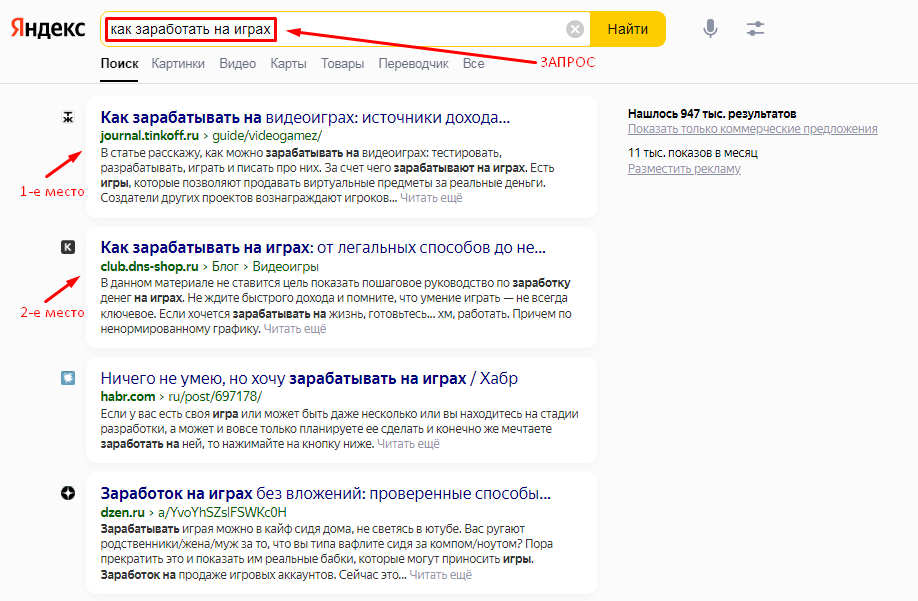The width and height of the screenshot is (918, 601).
Task: Click into the search query input field
Action: (420, 30)
